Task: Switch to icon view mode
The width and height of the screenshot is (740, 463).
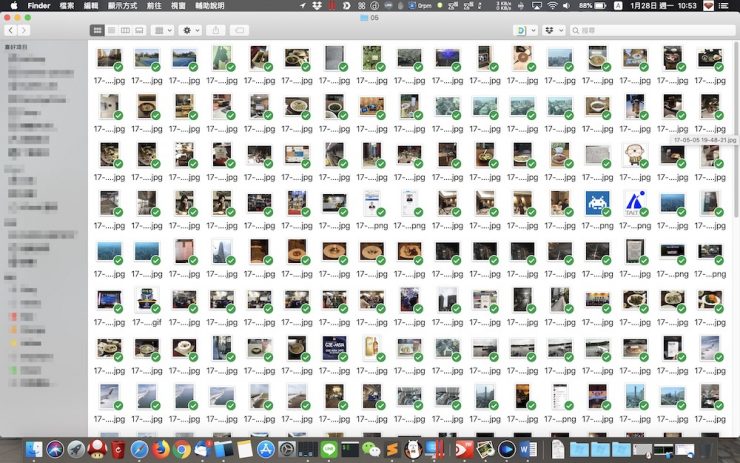Action: [x=97, y=31]
